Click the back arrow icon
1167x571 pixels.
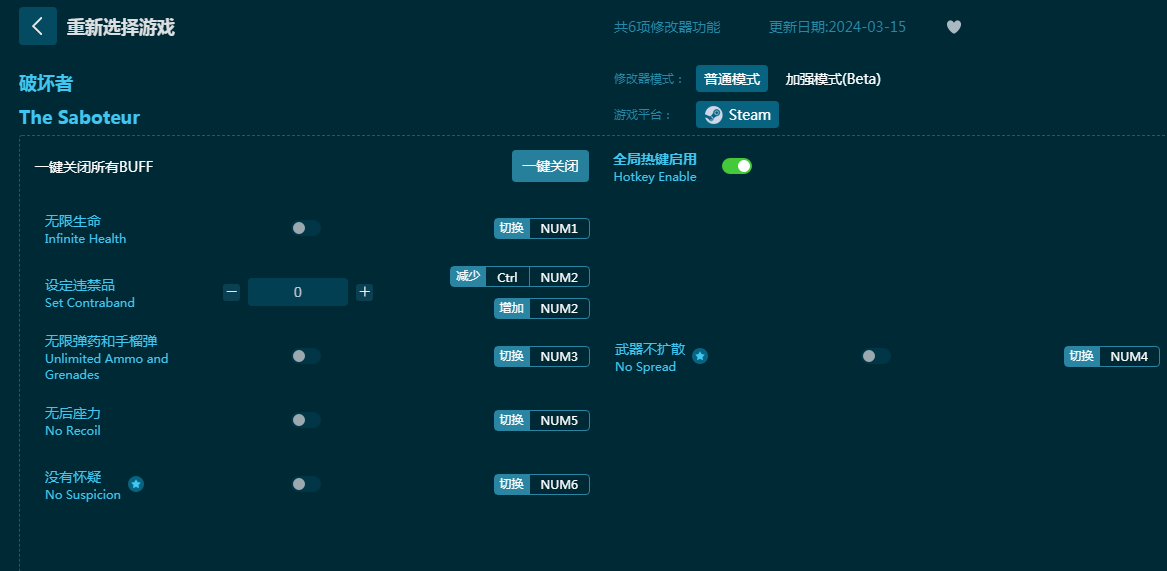click(x=37, y=26)
